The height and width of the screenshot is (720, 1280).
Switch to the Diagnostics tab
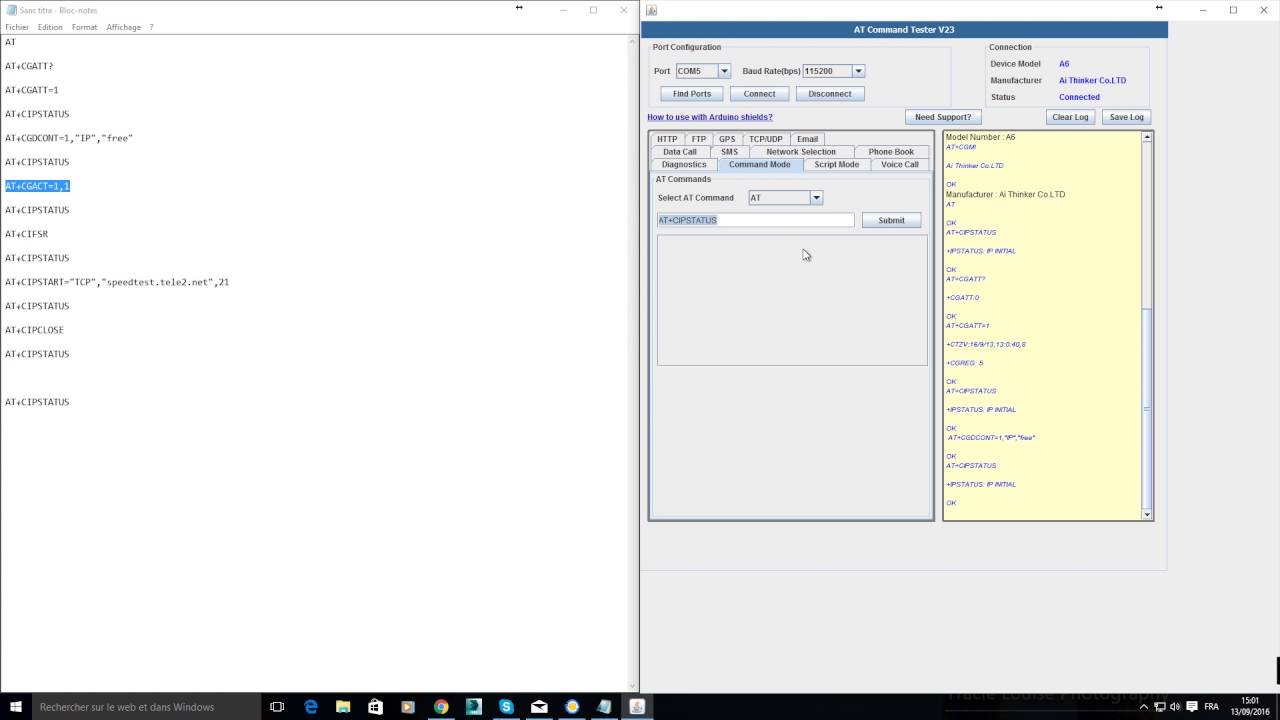(684, 164)
